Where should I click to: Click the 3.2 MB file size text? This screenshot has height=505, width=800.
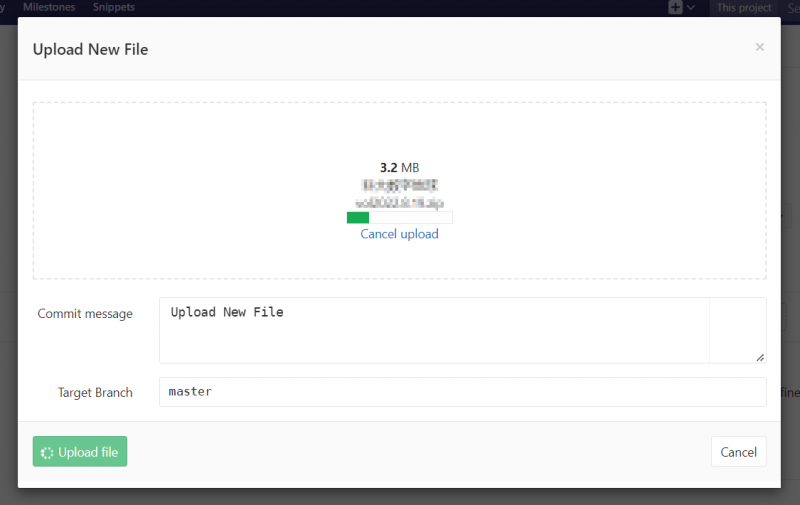[x=399, y=168]
